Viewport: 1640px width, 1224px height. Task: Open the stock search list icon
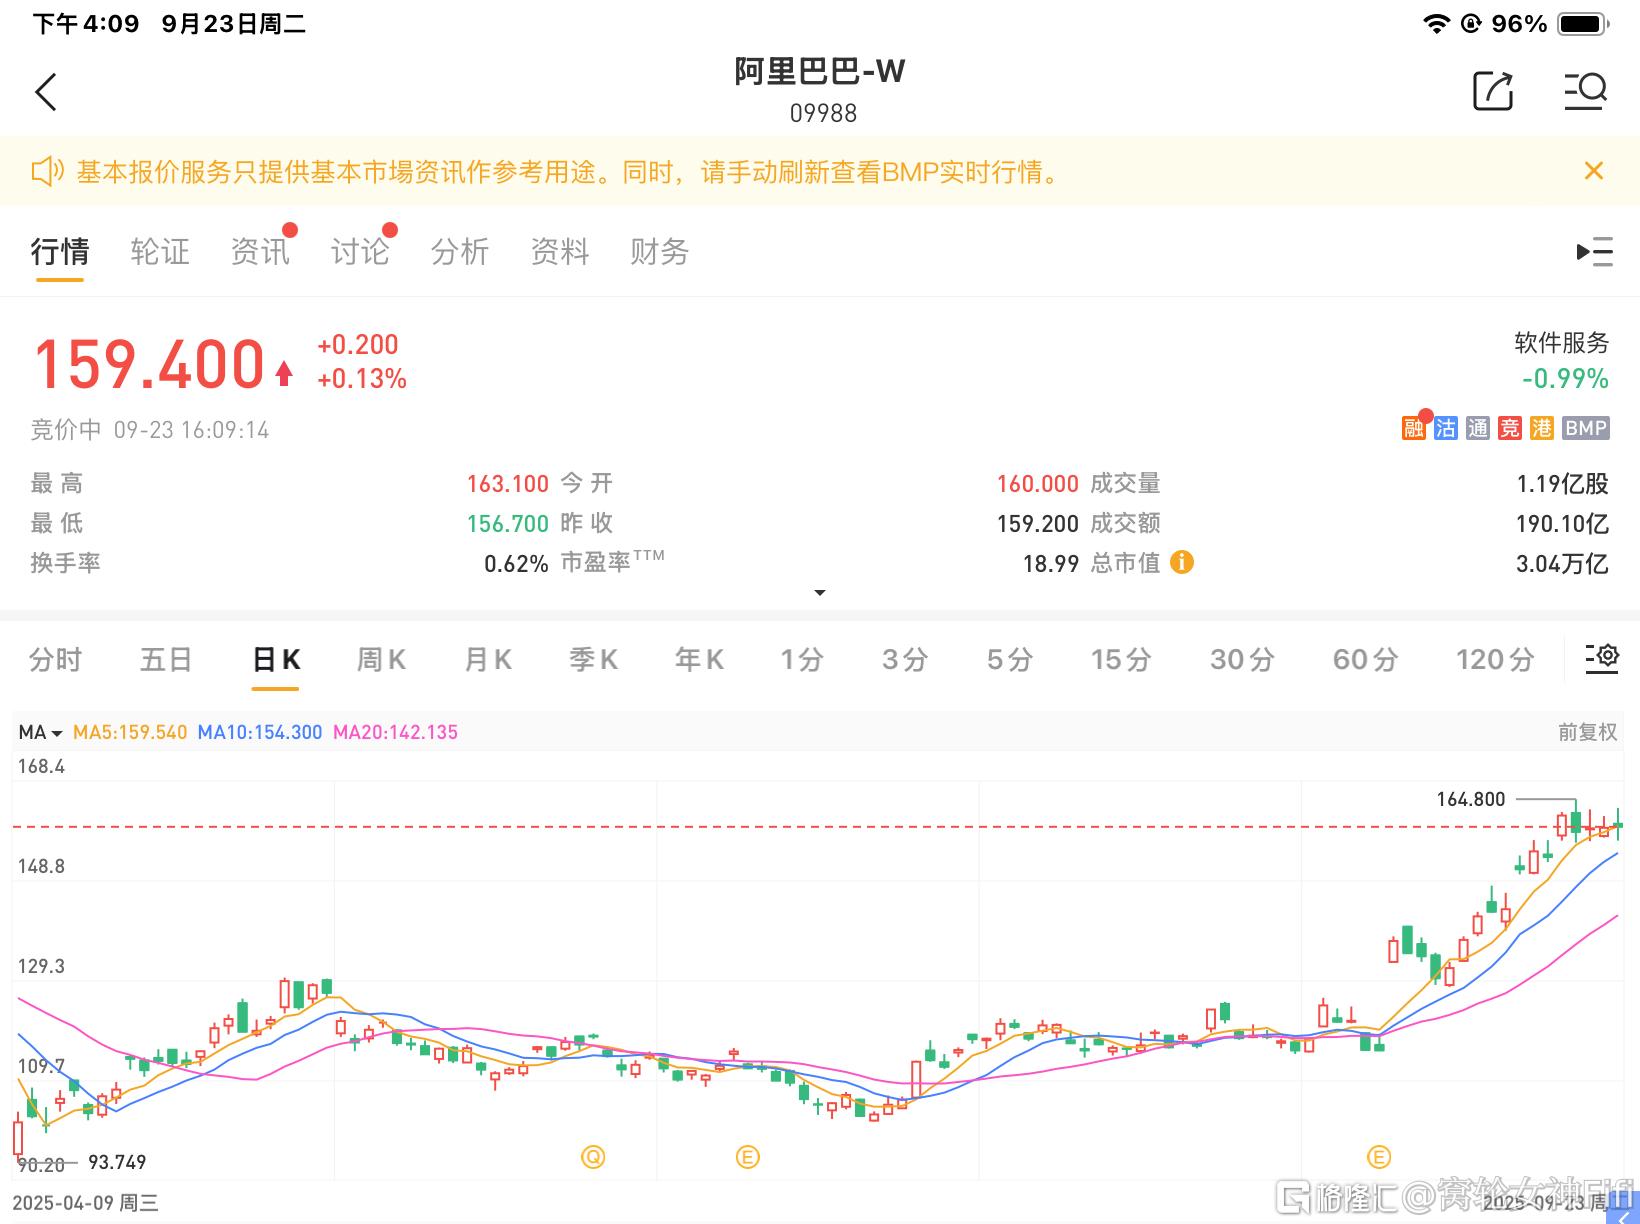pyautogui.click(x=1585, y=92)
